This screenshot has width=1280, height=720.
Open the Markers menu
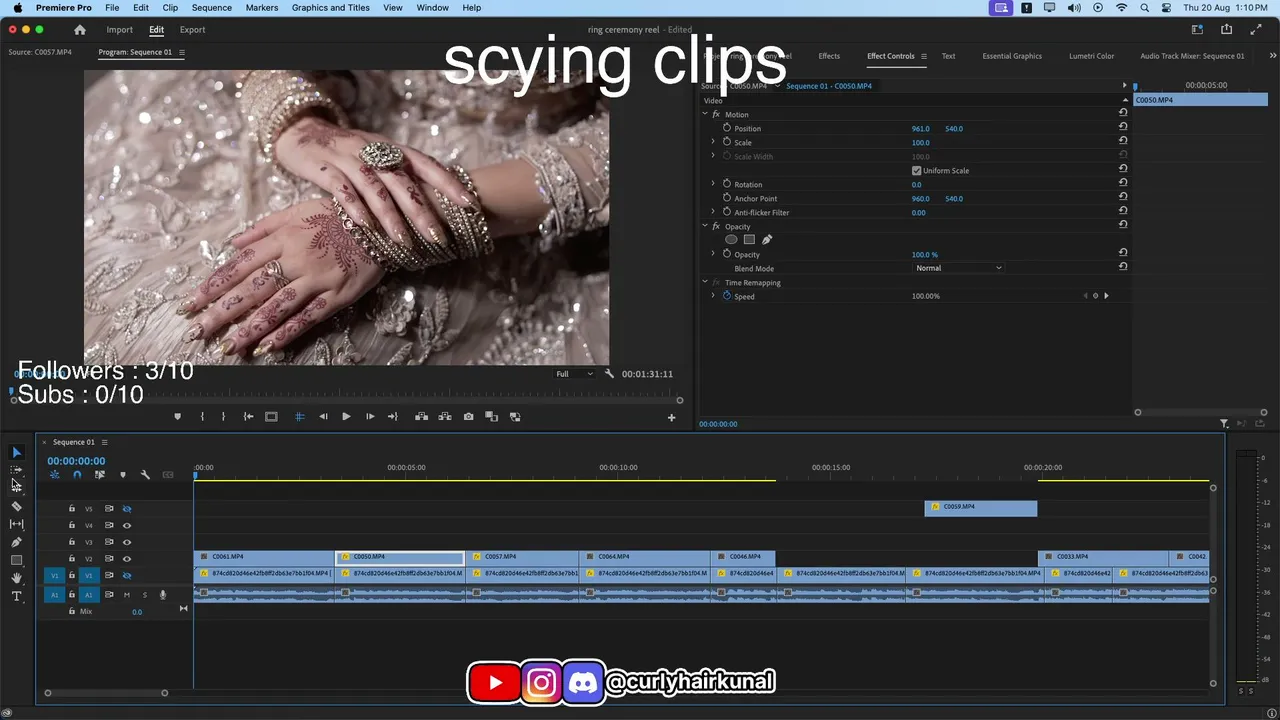262,8
